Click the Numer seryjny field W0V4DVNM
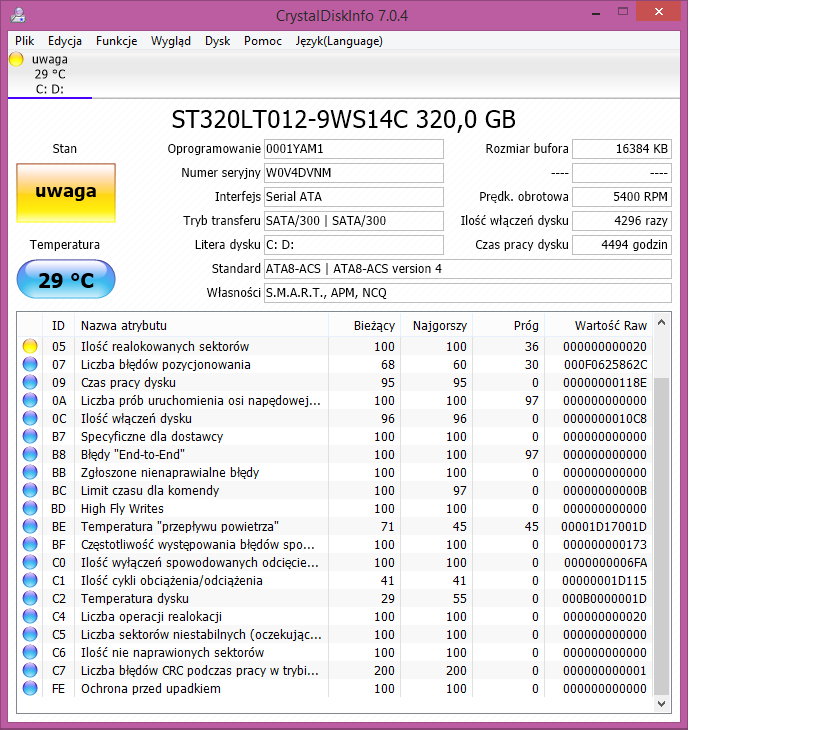Viewport: 819px width, 730px height. tap(354, 173)
